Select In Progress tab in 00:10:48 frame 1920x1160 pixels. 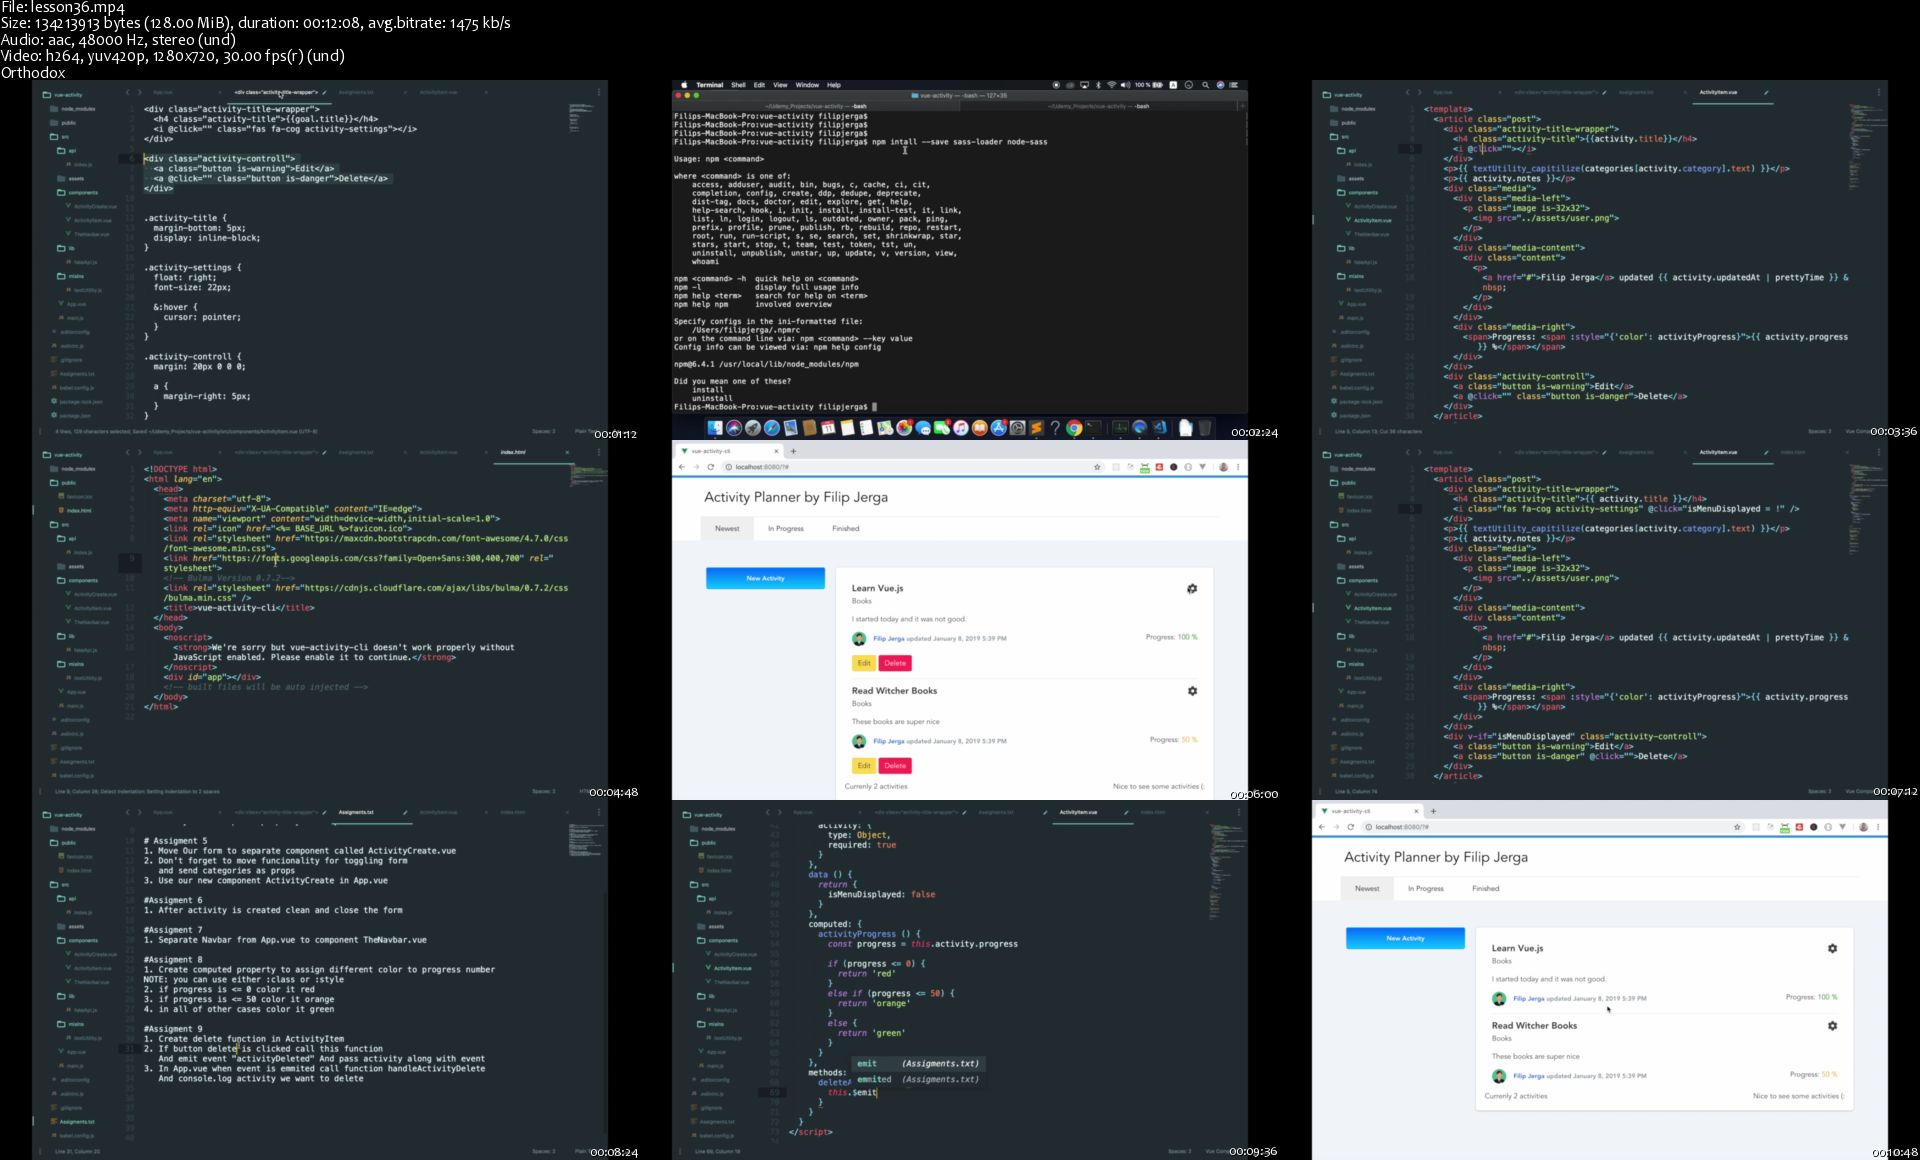click(1426, 888)
